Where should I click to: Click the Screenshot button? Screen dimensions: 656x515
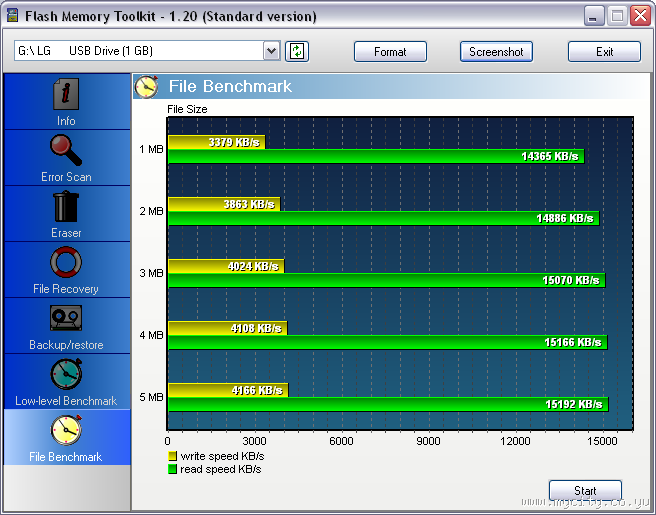[496, 52]
